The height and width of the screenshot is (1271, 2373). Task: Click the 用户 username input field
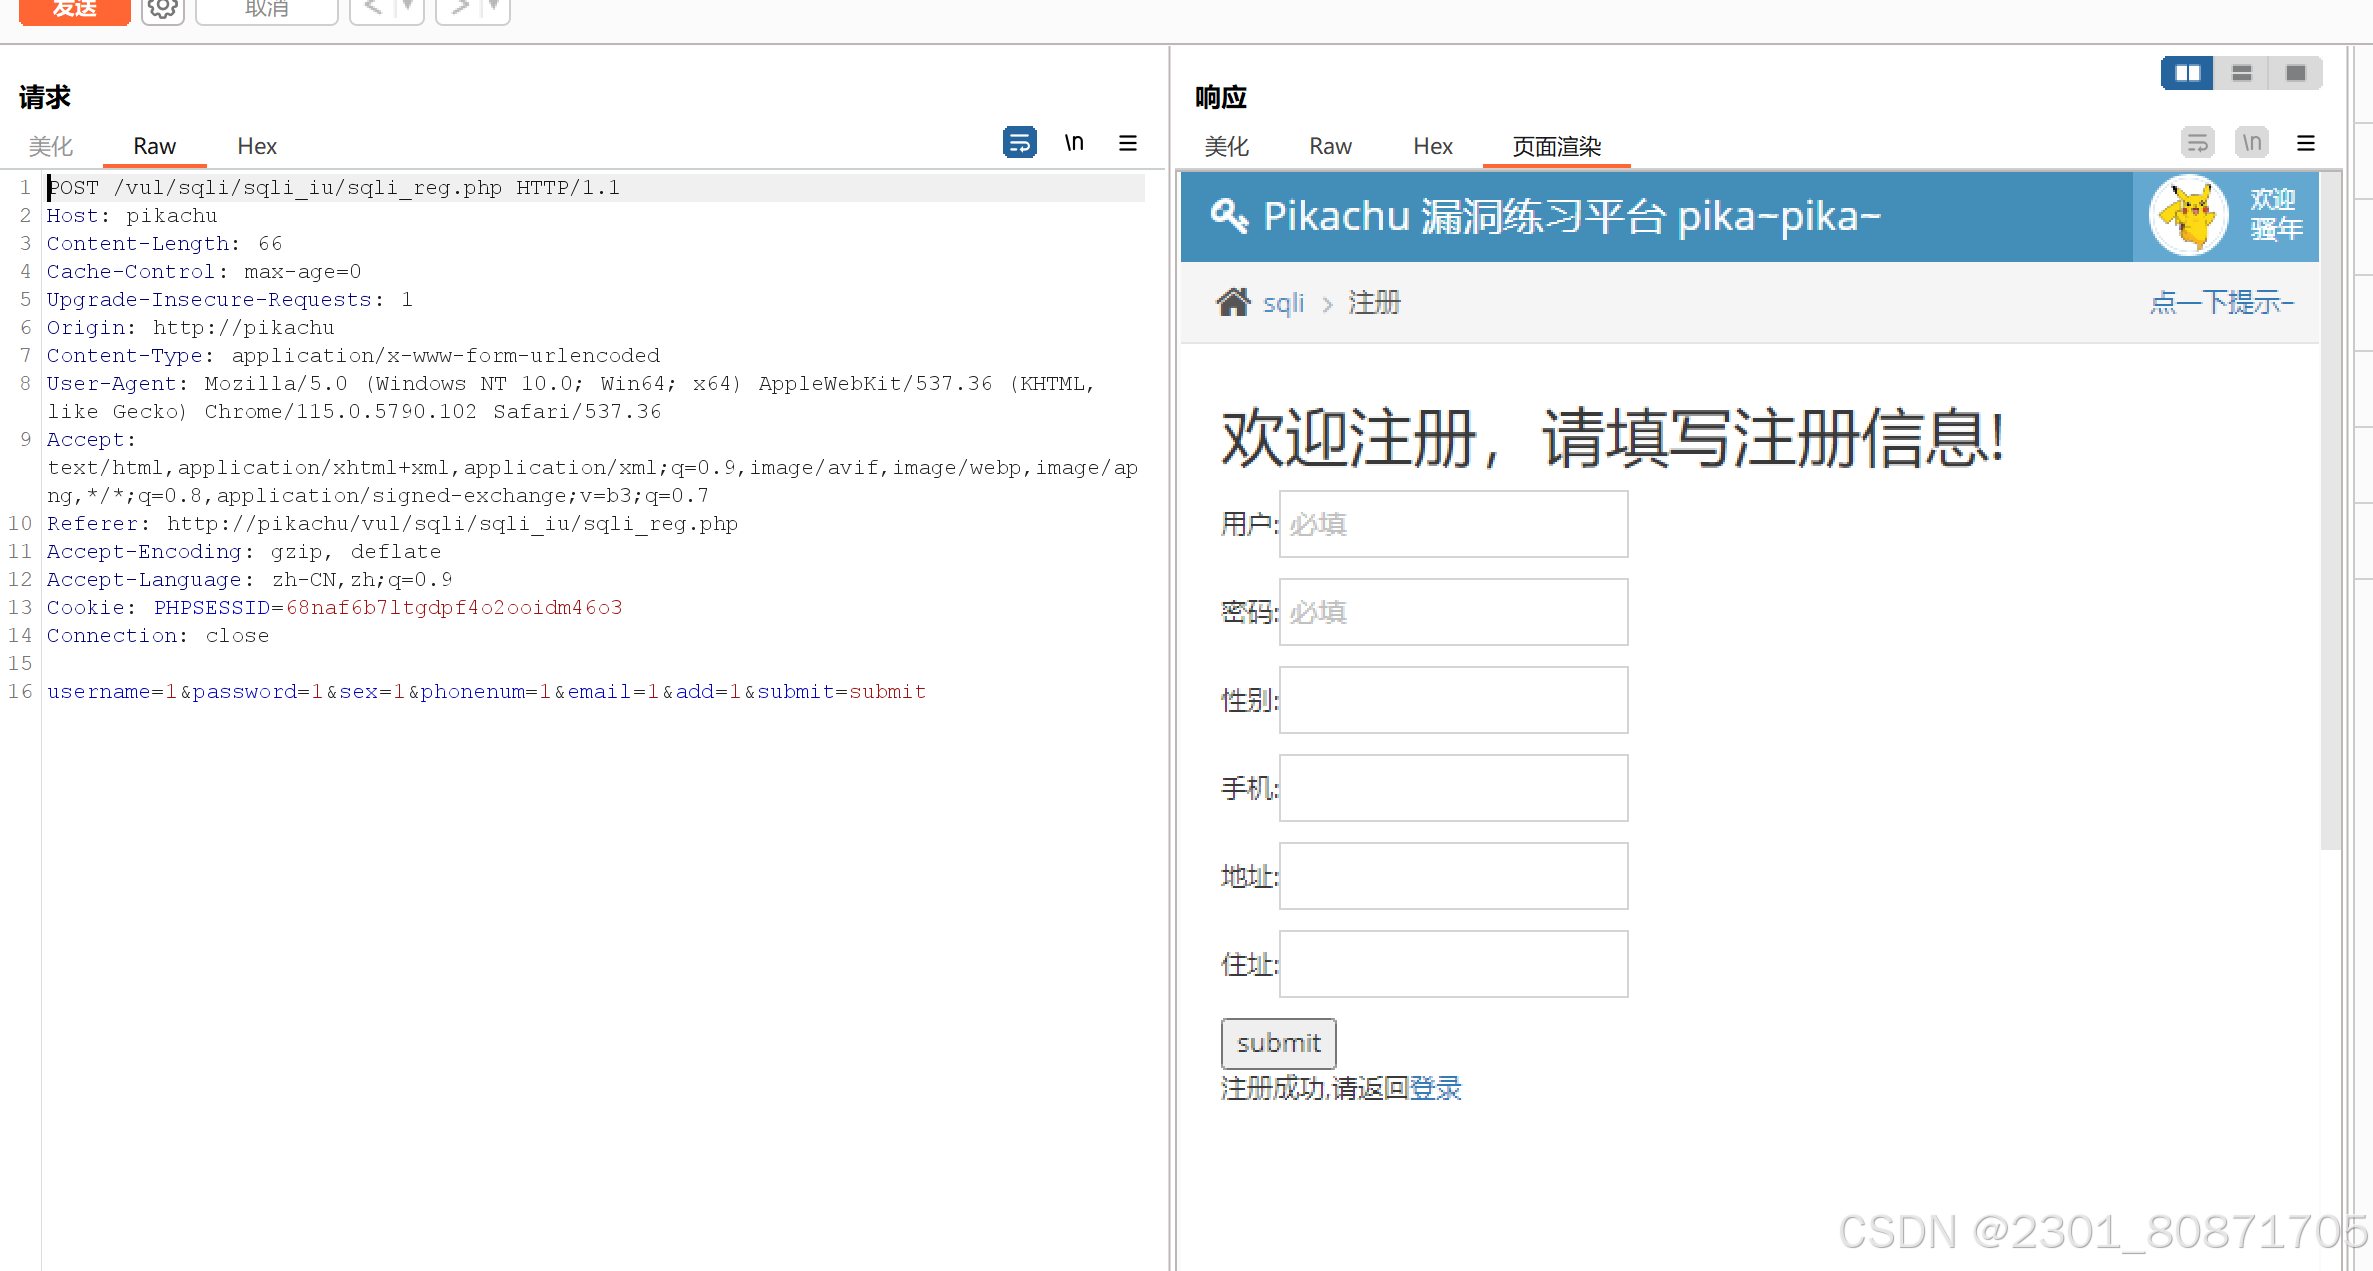(1453, 524)
